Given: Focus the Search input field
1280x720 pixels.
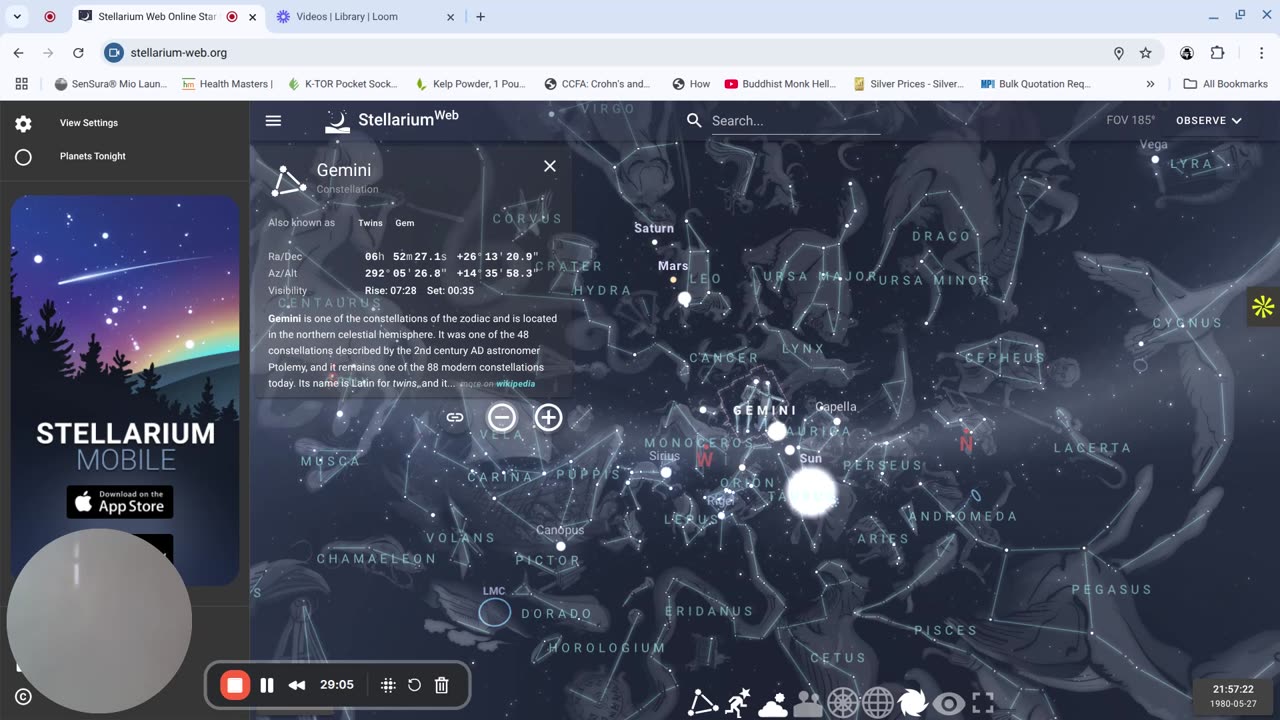Looking at the screenshot, I should pos(795,121).
